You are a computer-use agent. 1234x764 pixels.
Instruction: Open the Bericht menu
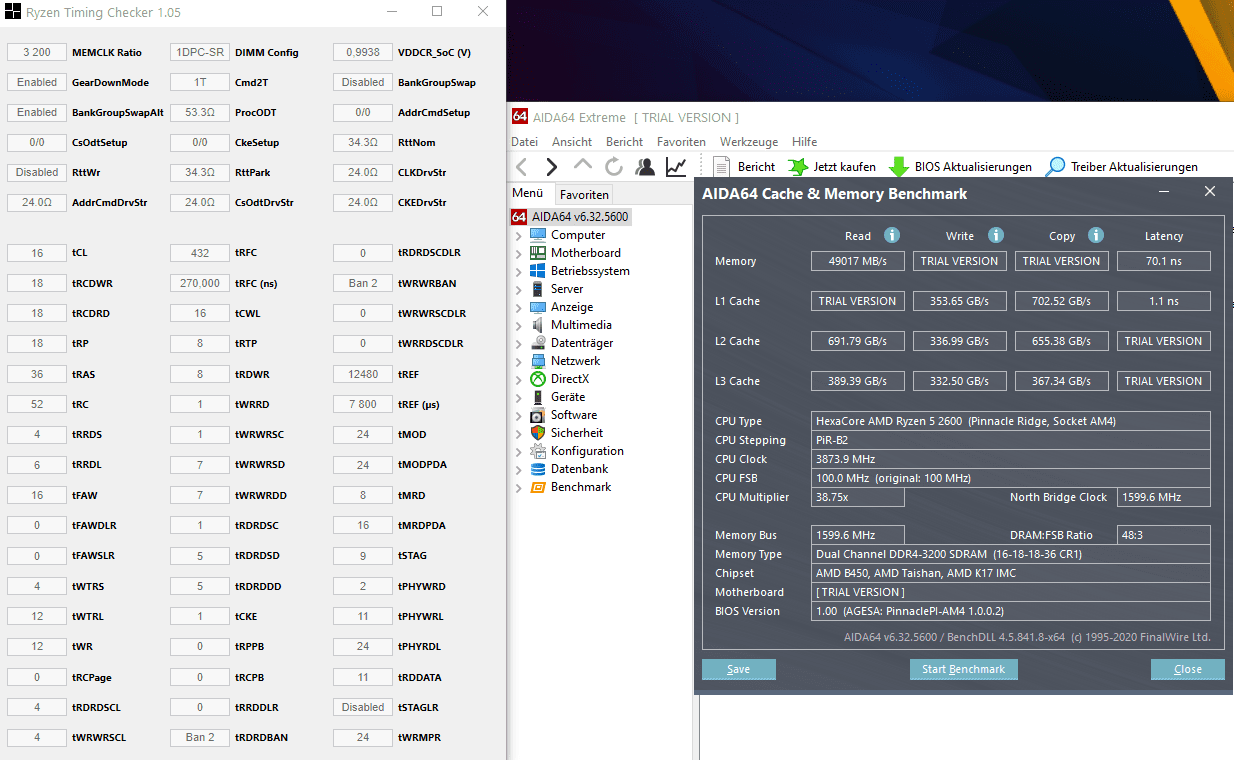[x=624, y=142]
